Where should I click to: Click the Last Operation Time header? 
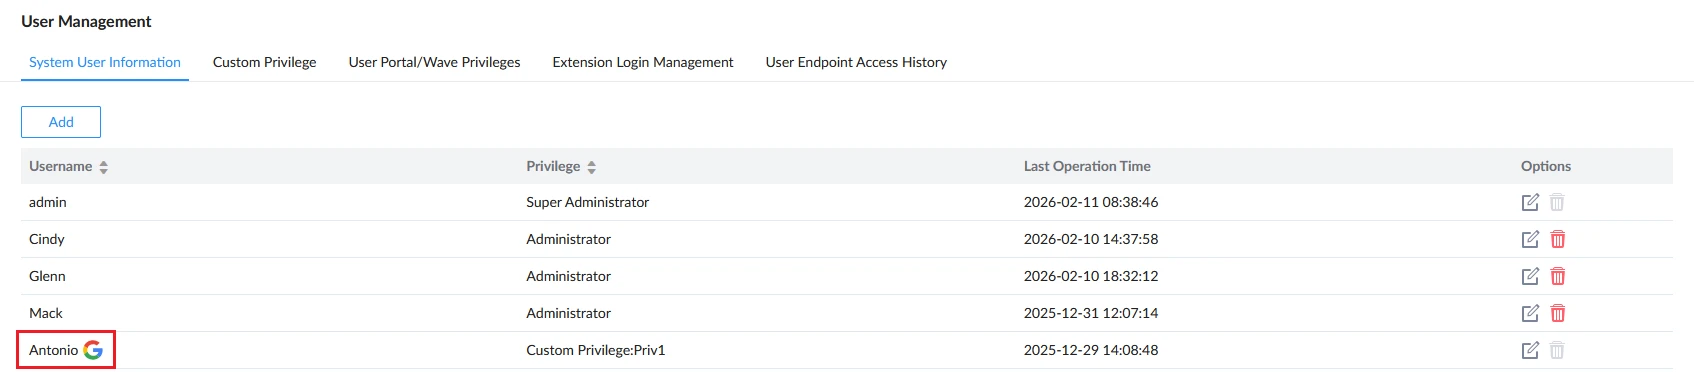point(1087,166)
